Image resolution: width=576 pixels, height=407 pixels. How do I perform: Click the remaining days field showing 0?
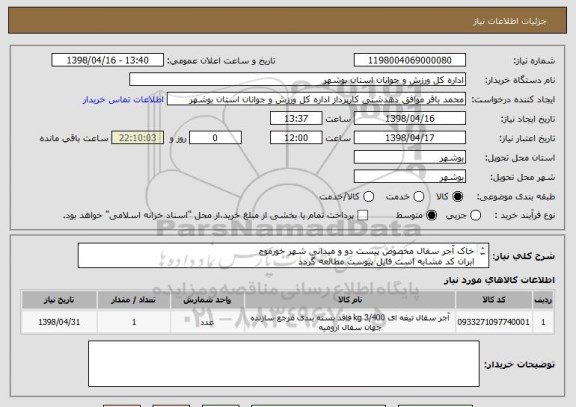(x=215, y=138)
